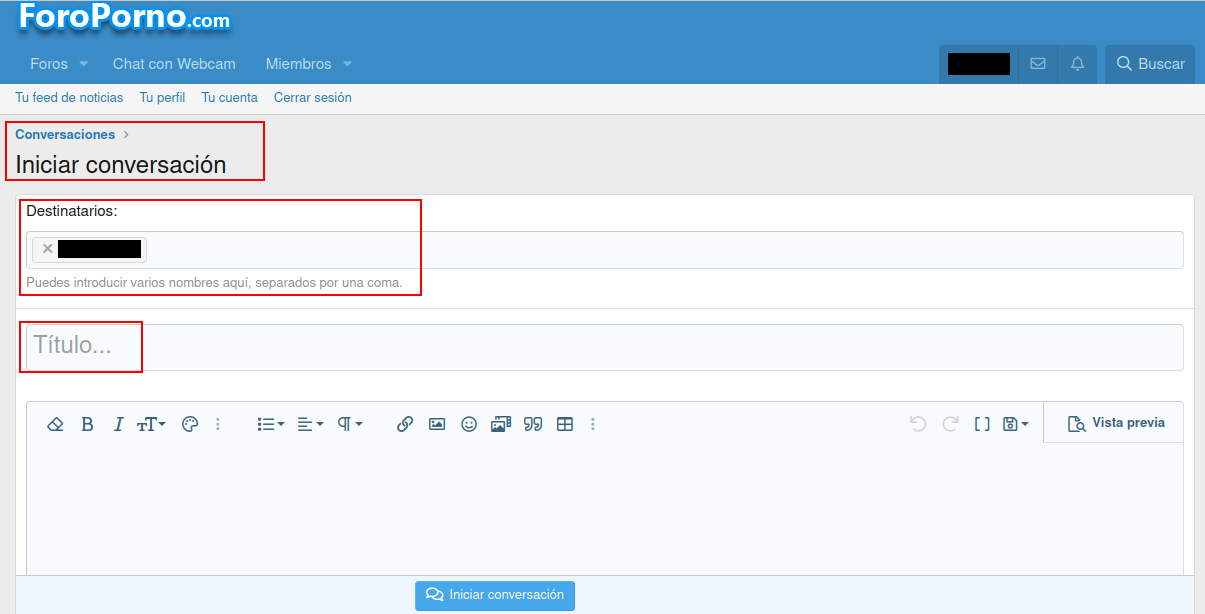Toggle italic formatting in the editor
The width and height of the screenshot is (1205, 614).
pyautogui.click(x=118, y=424)
